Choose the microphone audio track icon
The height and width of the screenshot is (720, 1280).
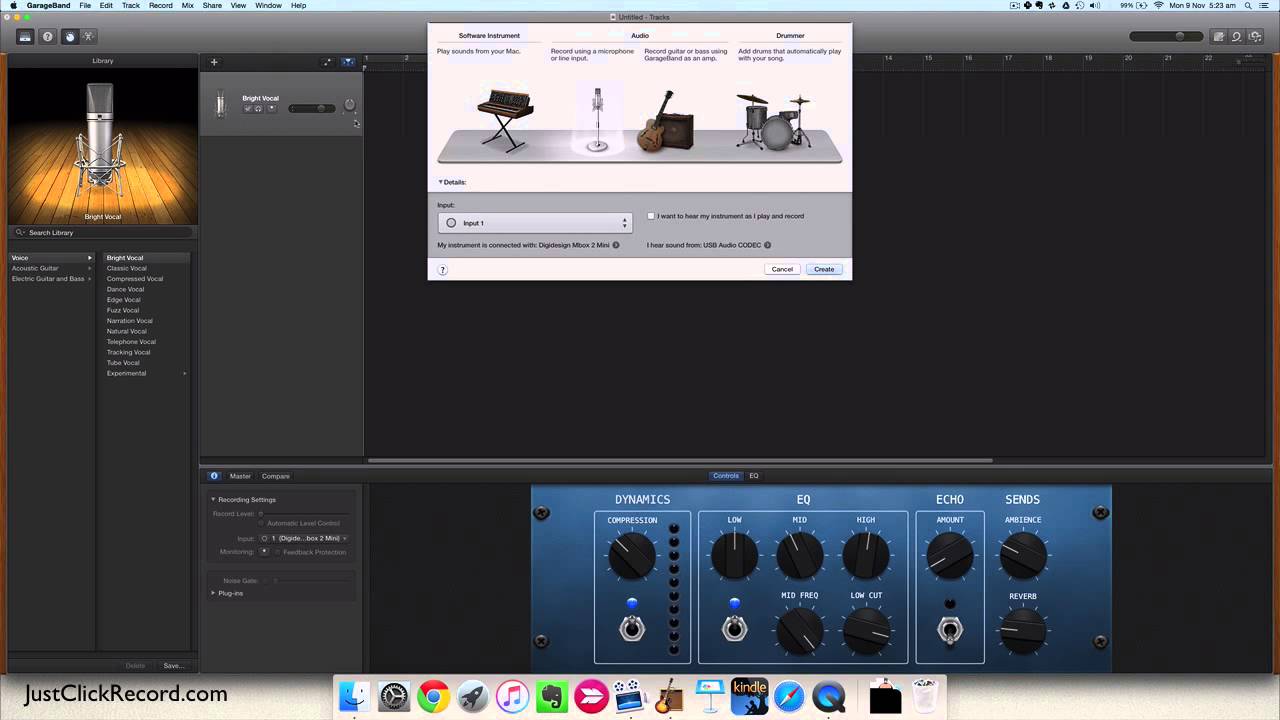tap(597, 120)
